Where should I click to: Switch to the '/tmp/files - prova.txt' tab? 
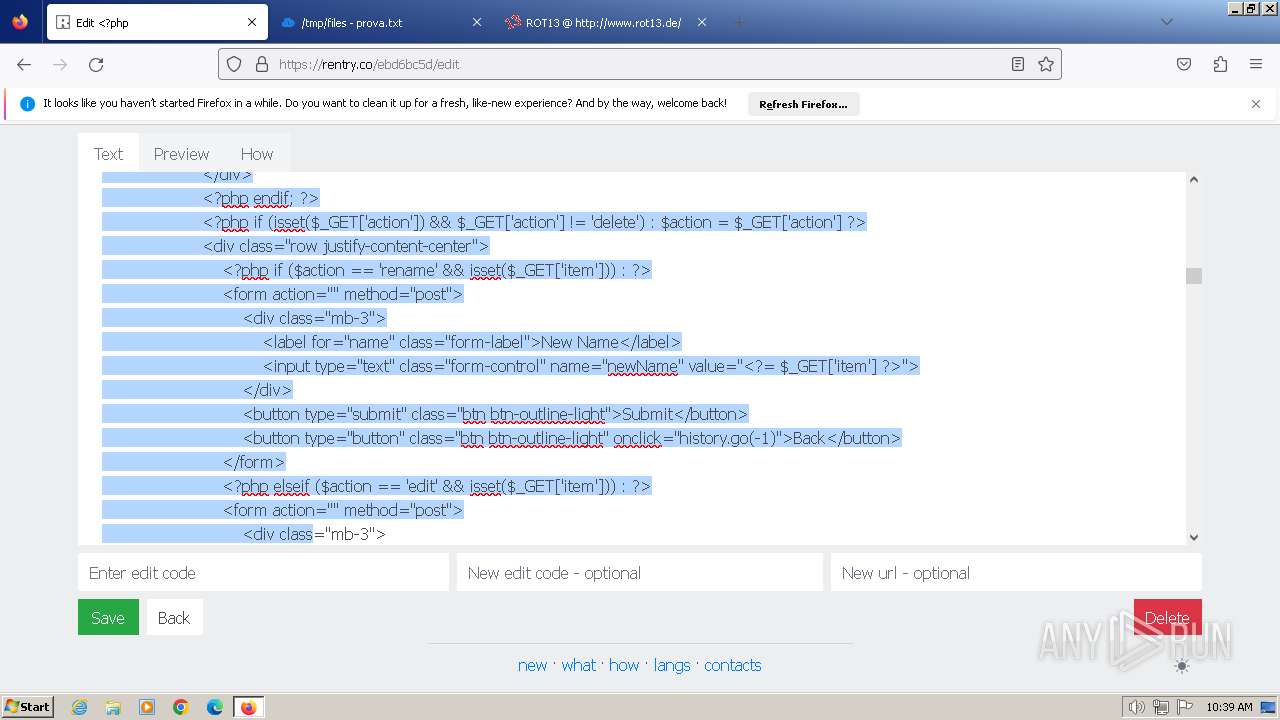[381, 22]
